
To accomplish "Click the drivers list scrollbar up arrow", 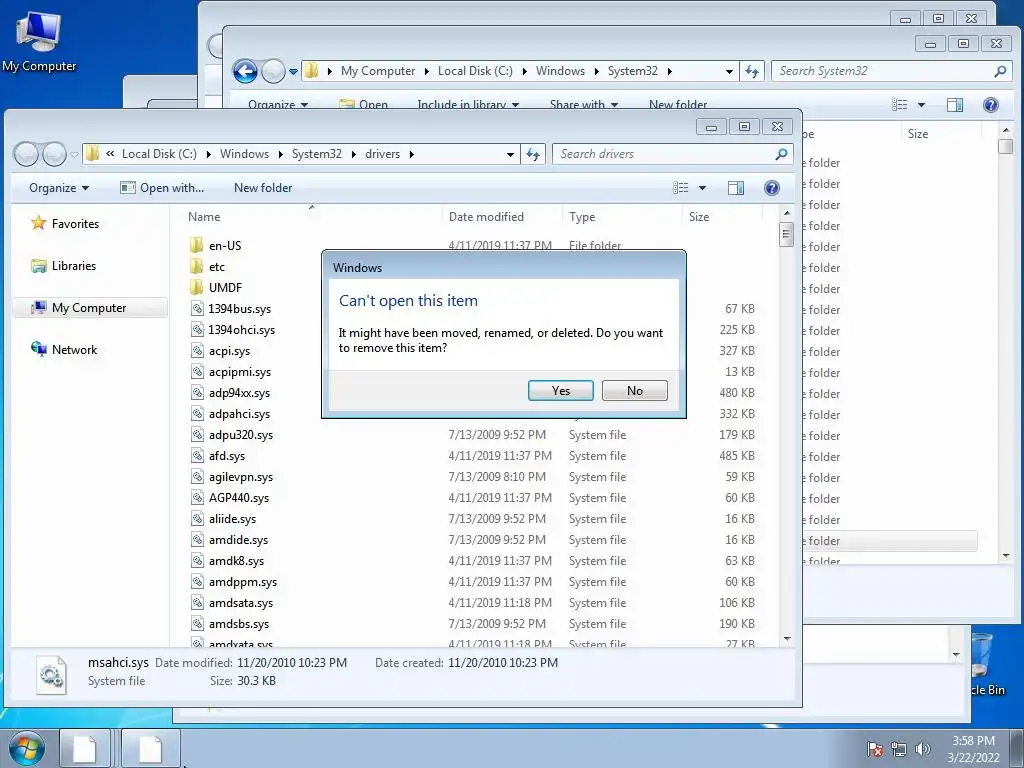I will (786, 214).
